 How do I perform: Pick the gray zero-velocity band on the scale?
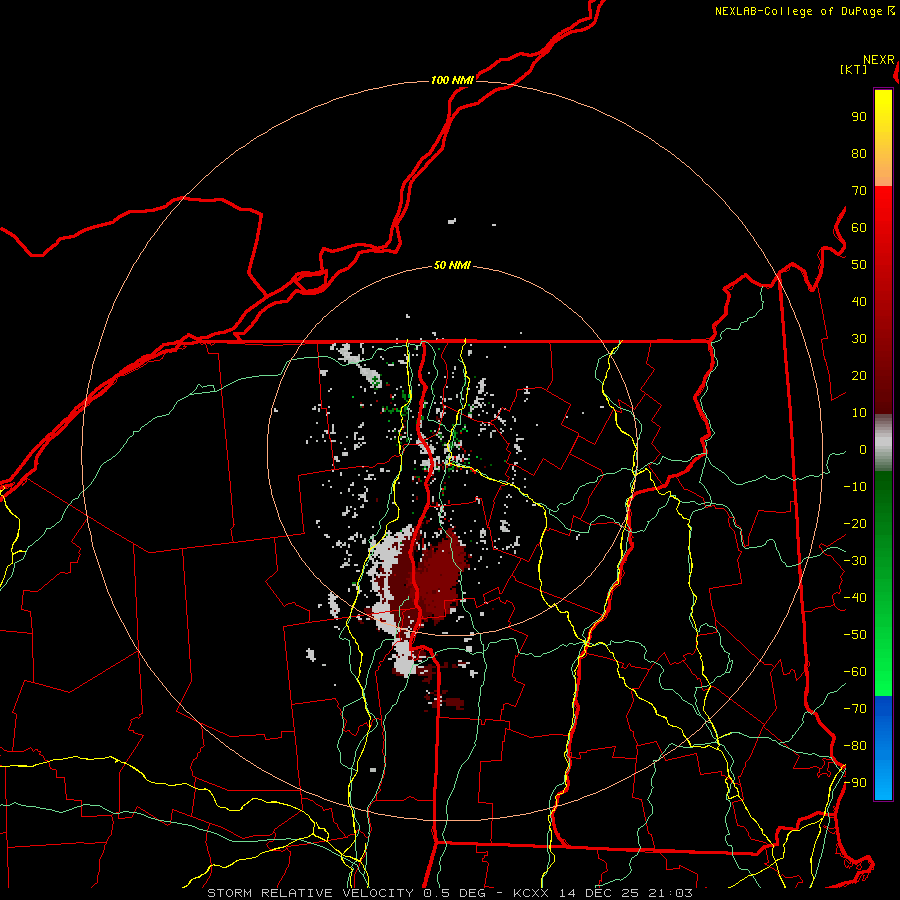tap(883, 443)
